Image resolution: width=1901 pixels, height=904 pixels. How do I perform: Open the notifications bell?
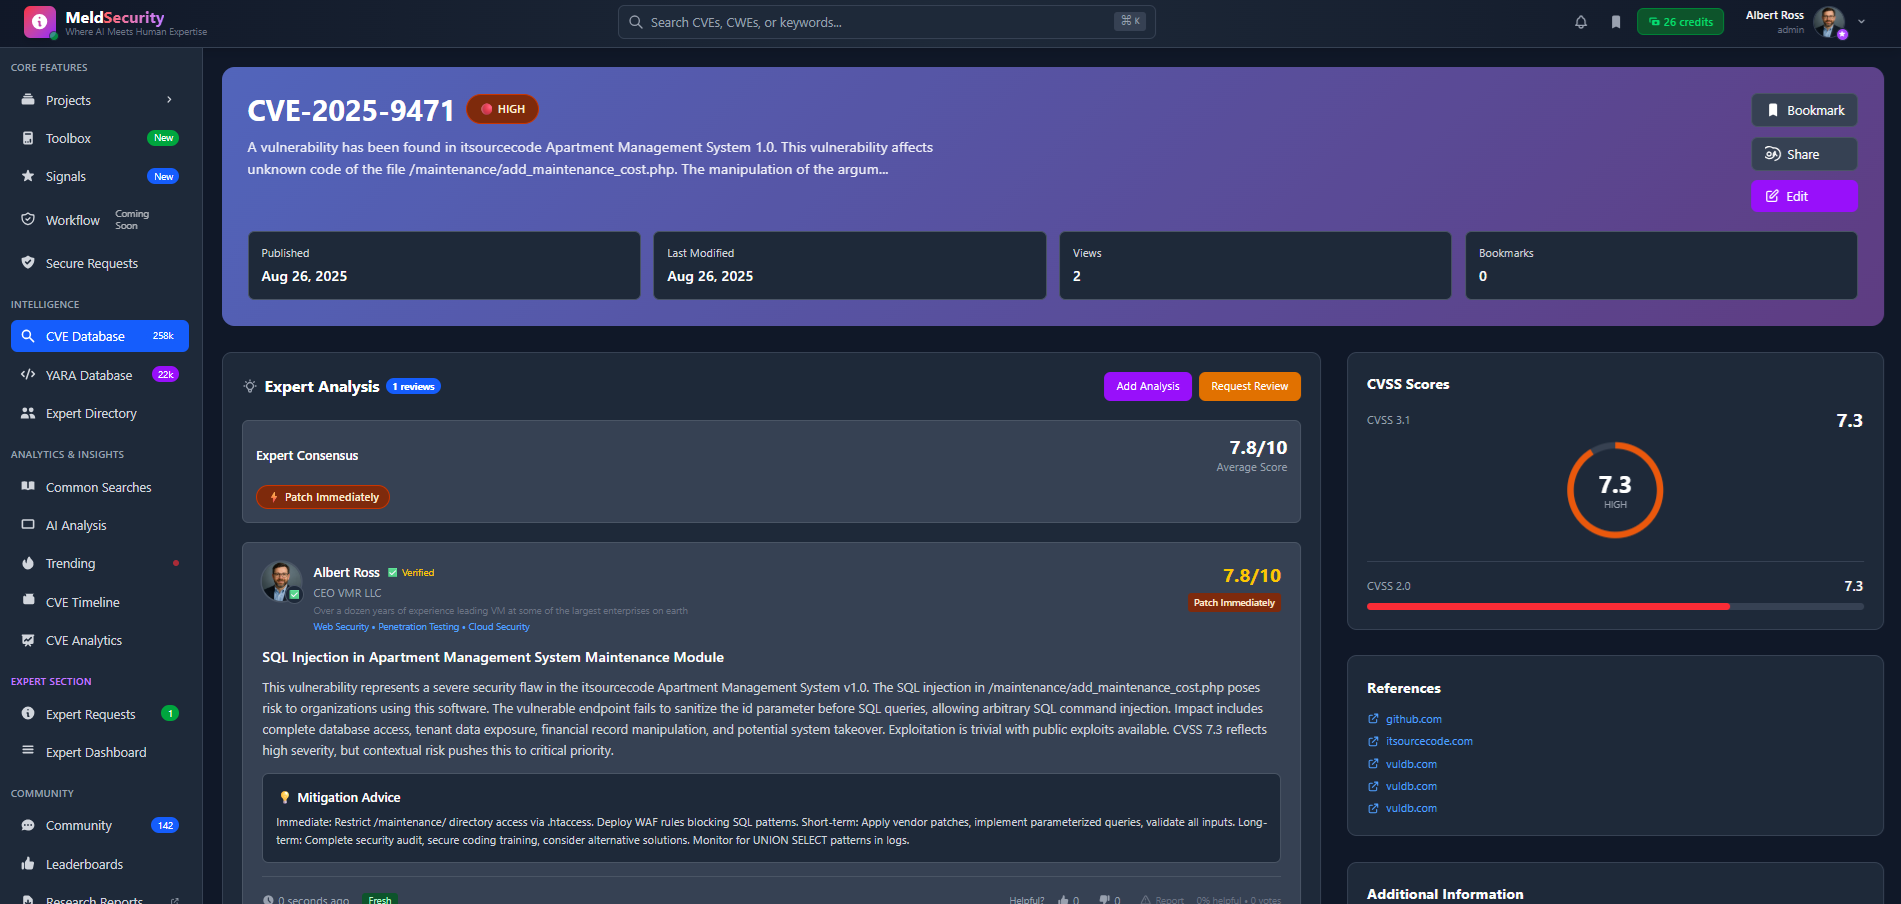pos(1581,22)
